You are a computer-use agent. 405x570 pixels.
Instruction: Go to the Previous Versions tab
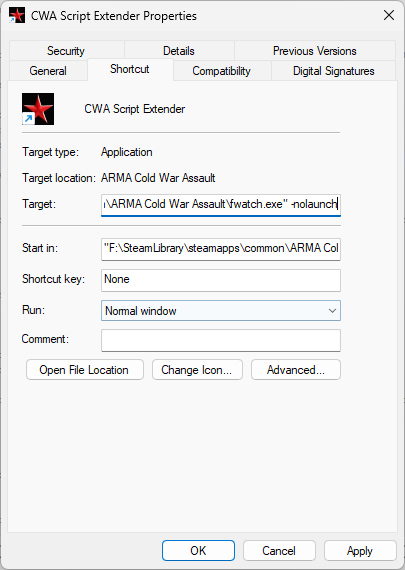click(x=314, y=51)
